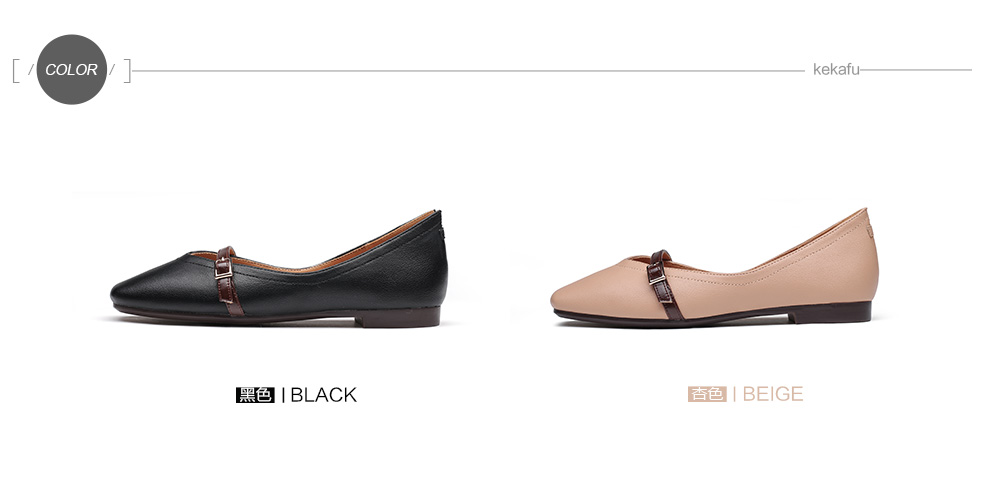Screen dimensions: 990x484
Task: Click the 黑色 black label tag
Action: 255,395
